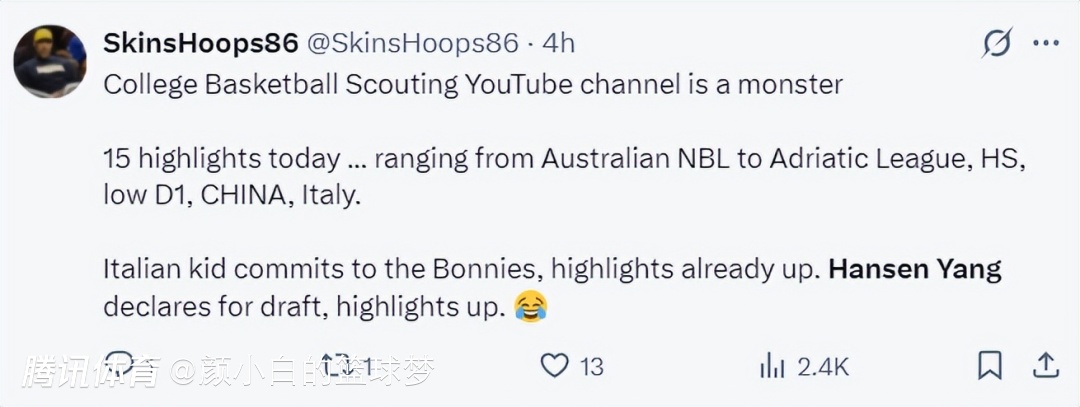Click the like count of 13

(592, 367)
